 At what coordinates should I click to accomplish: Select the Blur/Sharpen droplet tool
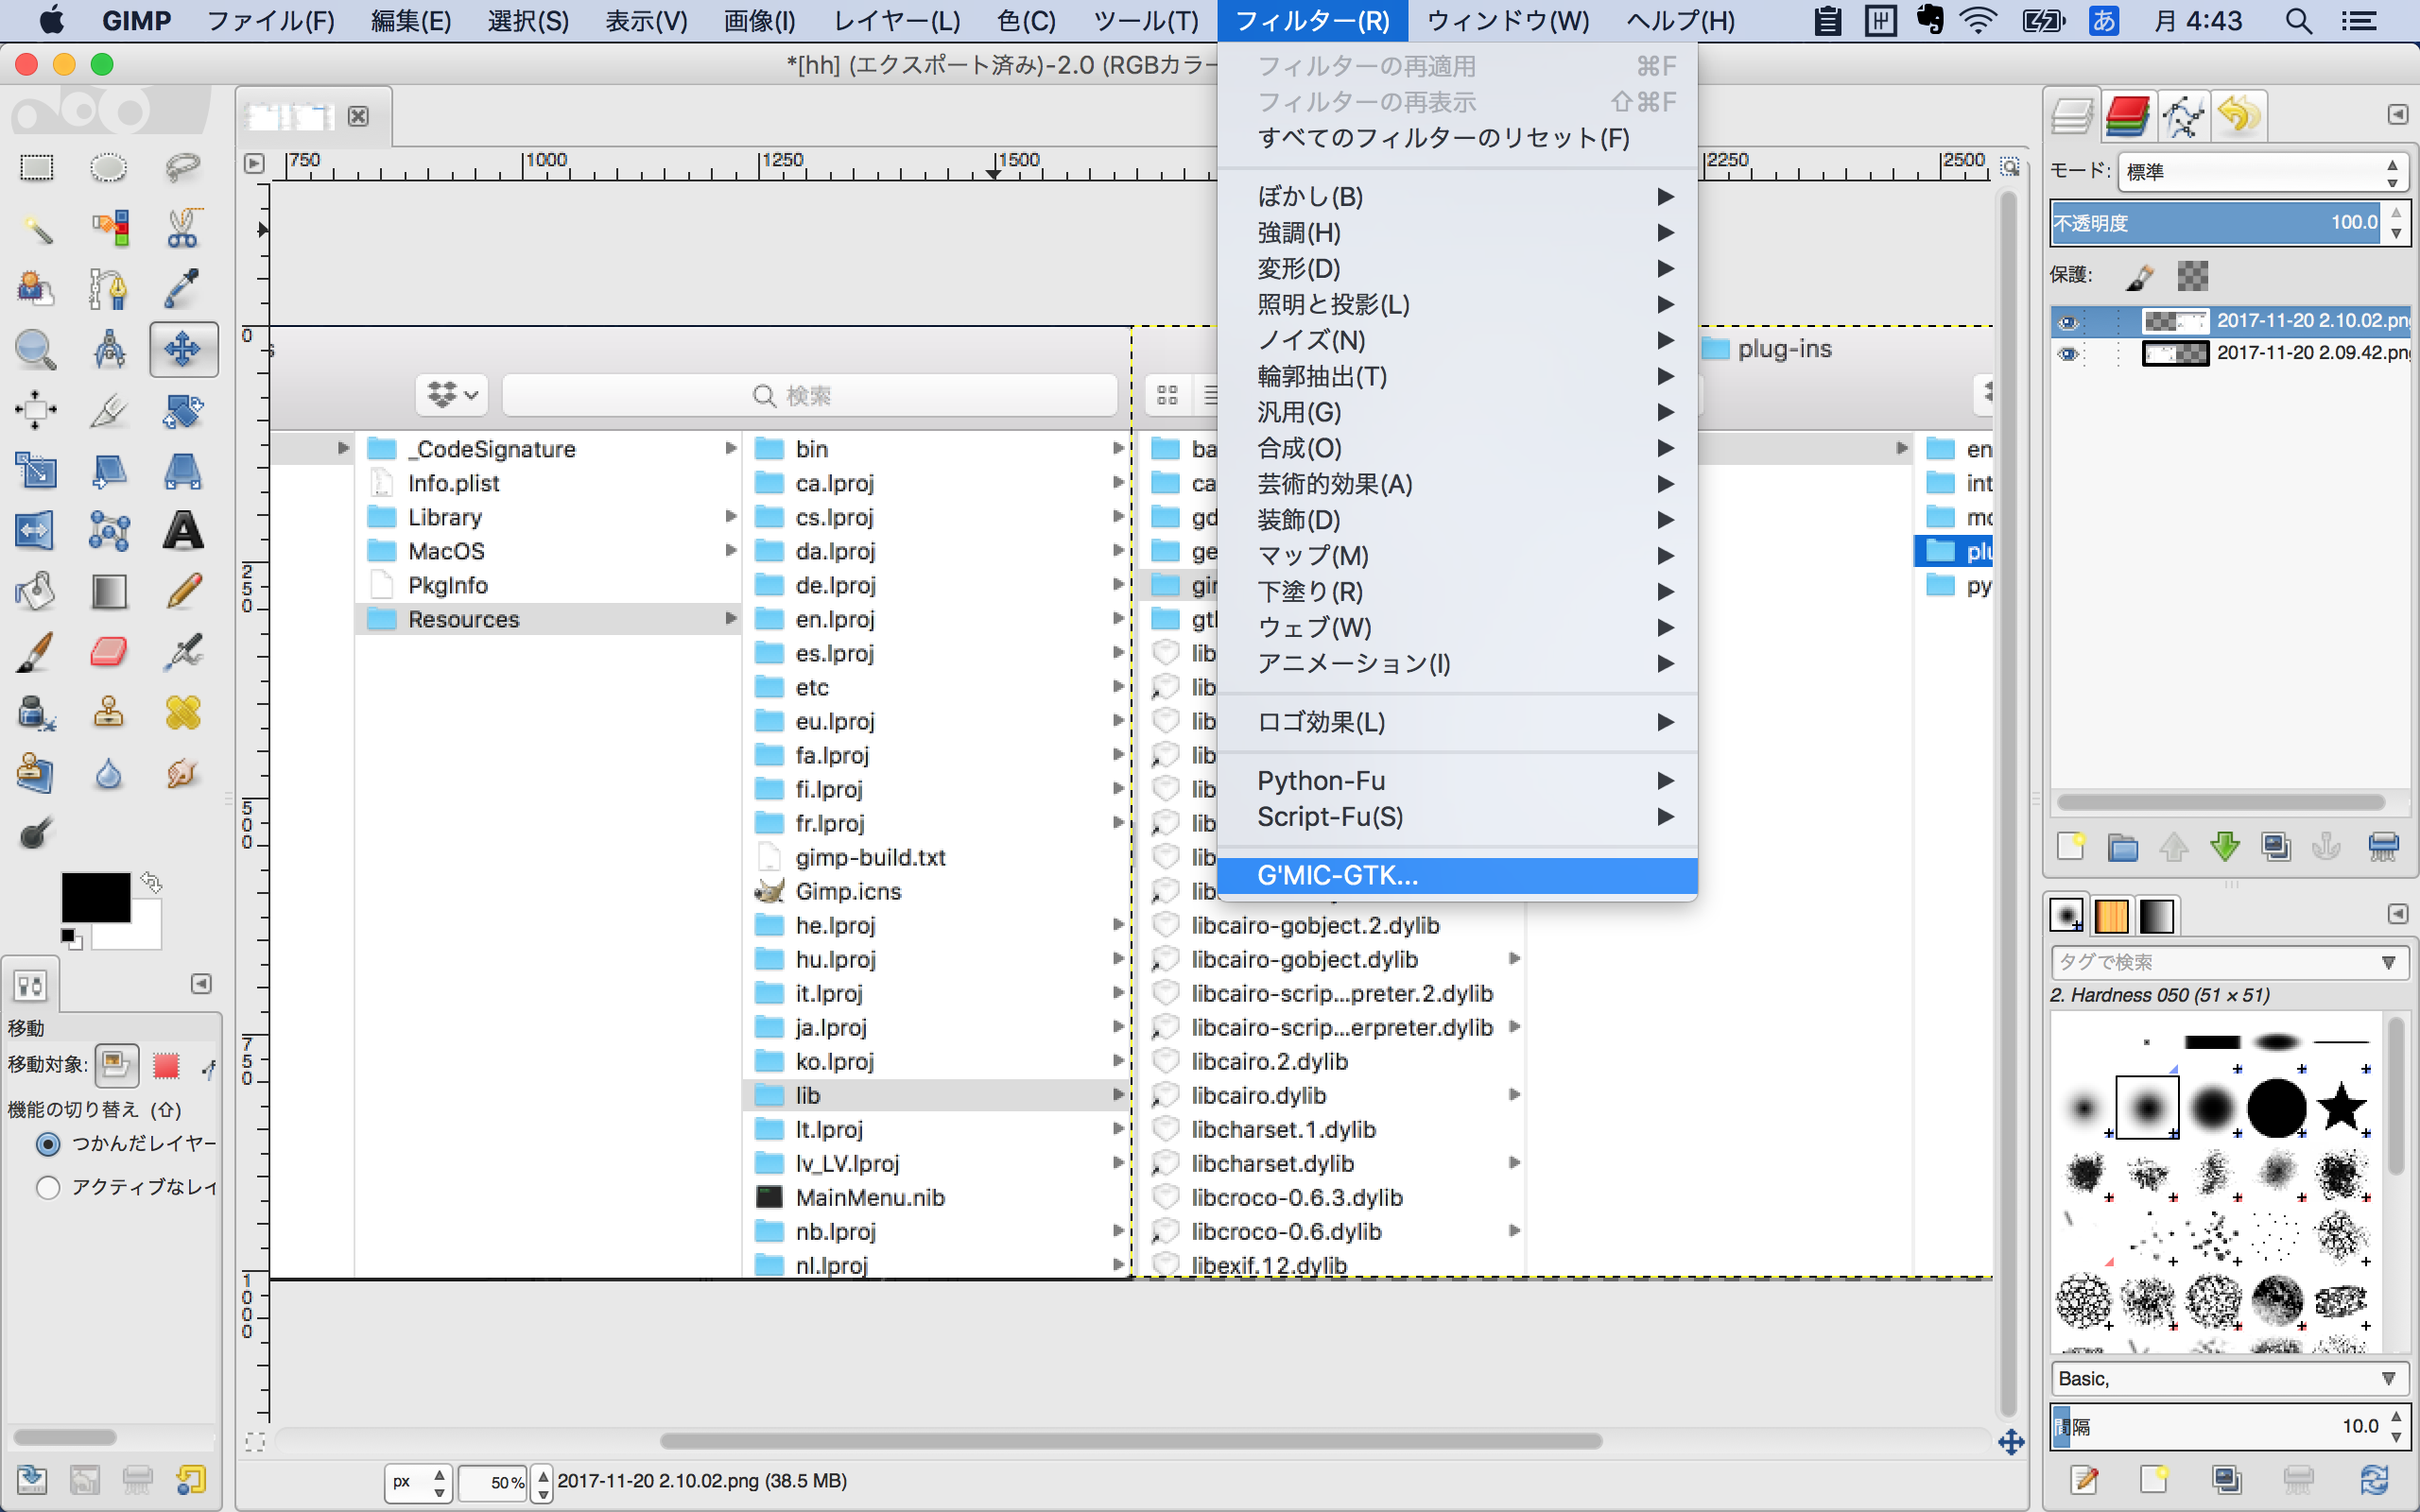pyautogui.click(x=109, y=773)
